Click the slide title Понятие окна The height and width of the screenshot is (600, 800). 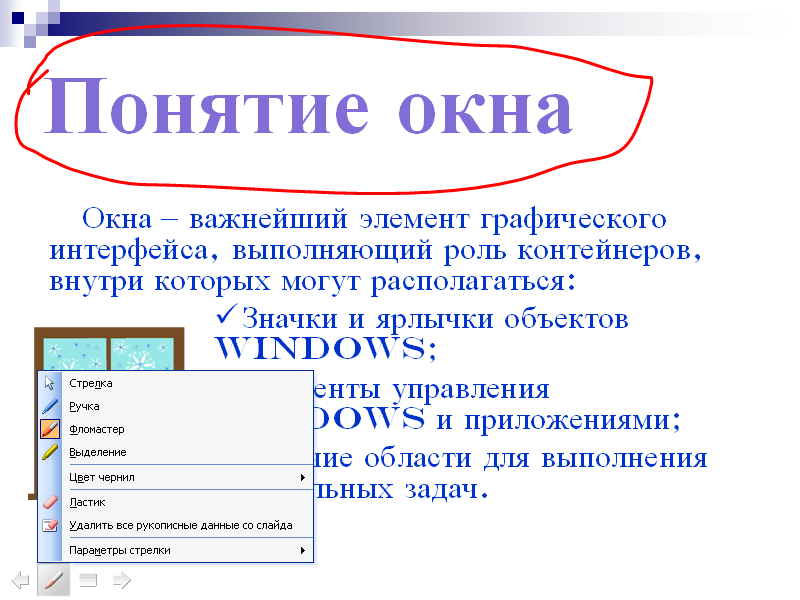tap(309, 107)
